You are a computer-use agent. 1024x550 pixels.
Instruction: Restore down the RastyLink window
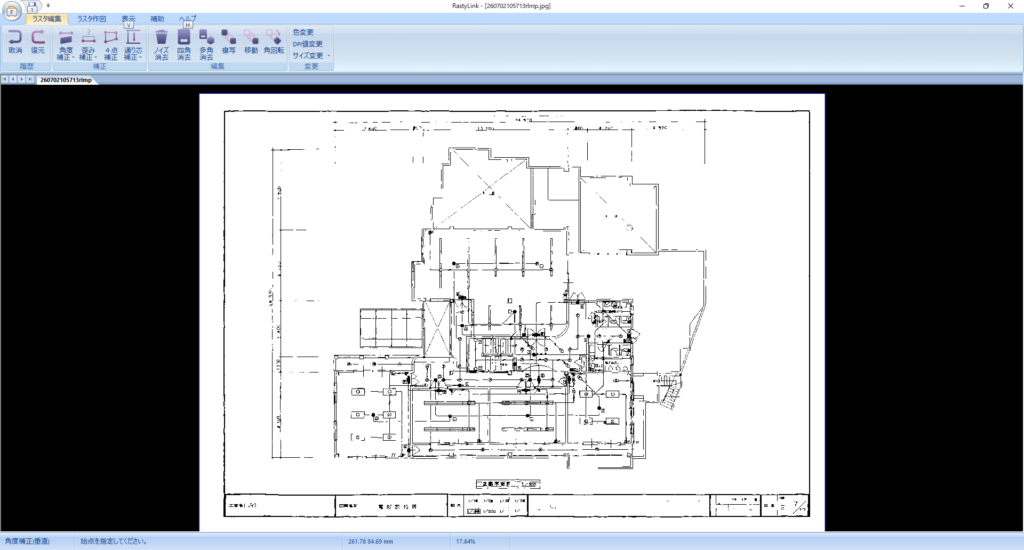985,6
